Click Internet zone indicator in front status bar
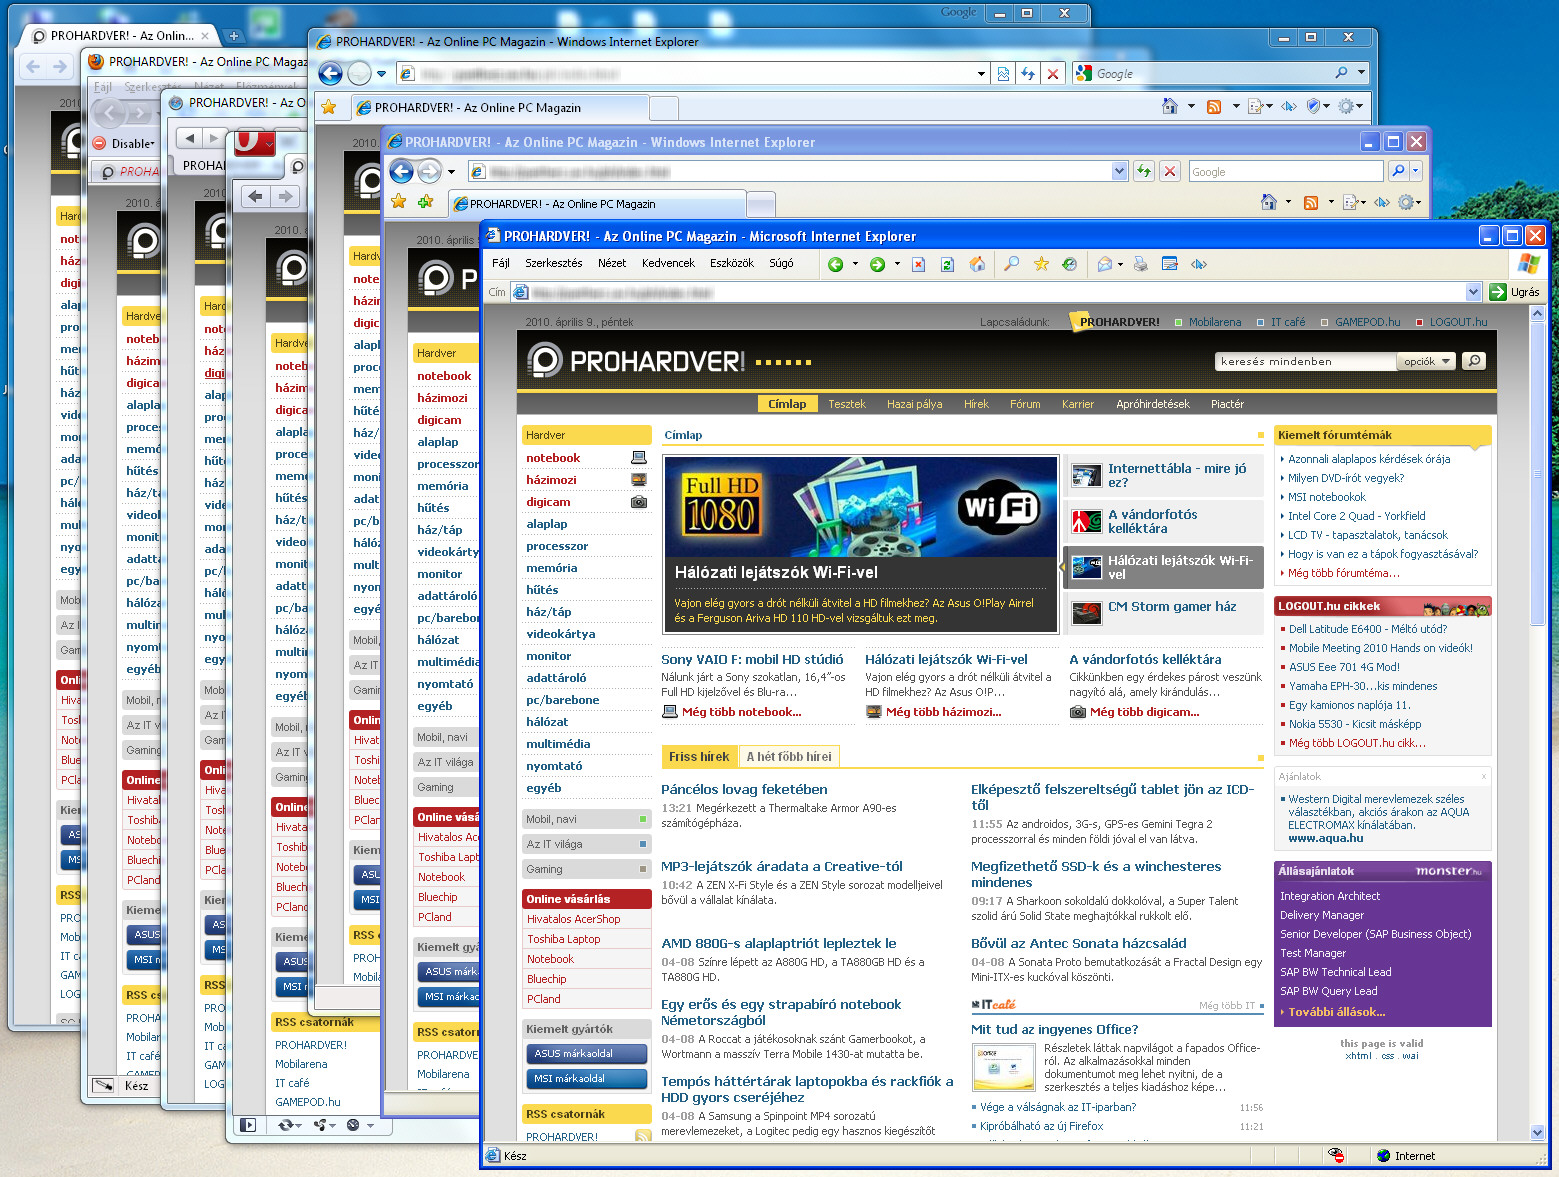 pyautogui.click(x=1406, y=1155)
